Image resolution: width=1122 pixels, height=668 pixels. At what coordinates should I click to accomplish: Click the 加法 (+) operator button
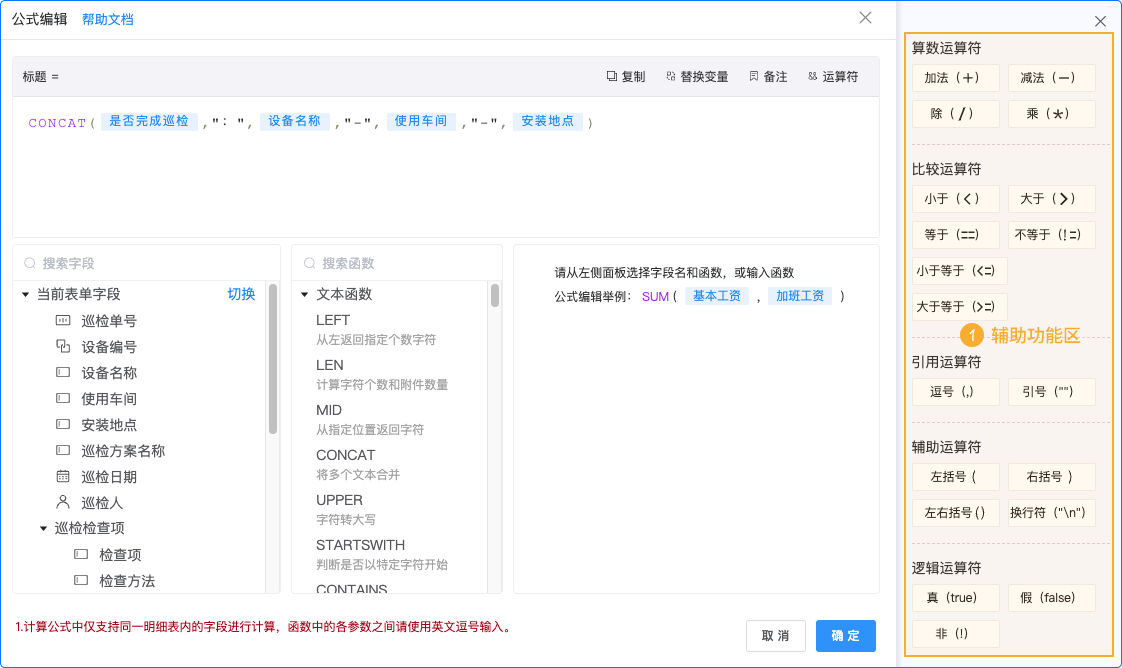(x=955, y=77)
